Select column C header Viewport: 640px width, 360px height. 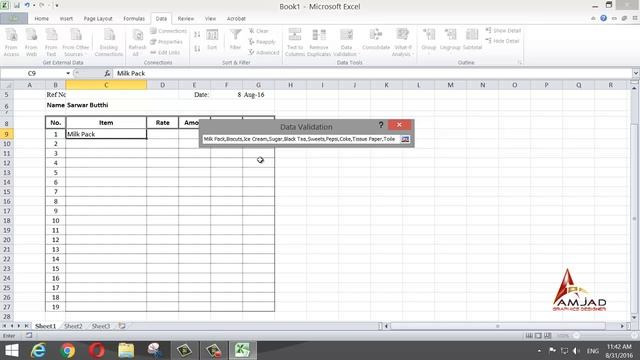(106, 85)
